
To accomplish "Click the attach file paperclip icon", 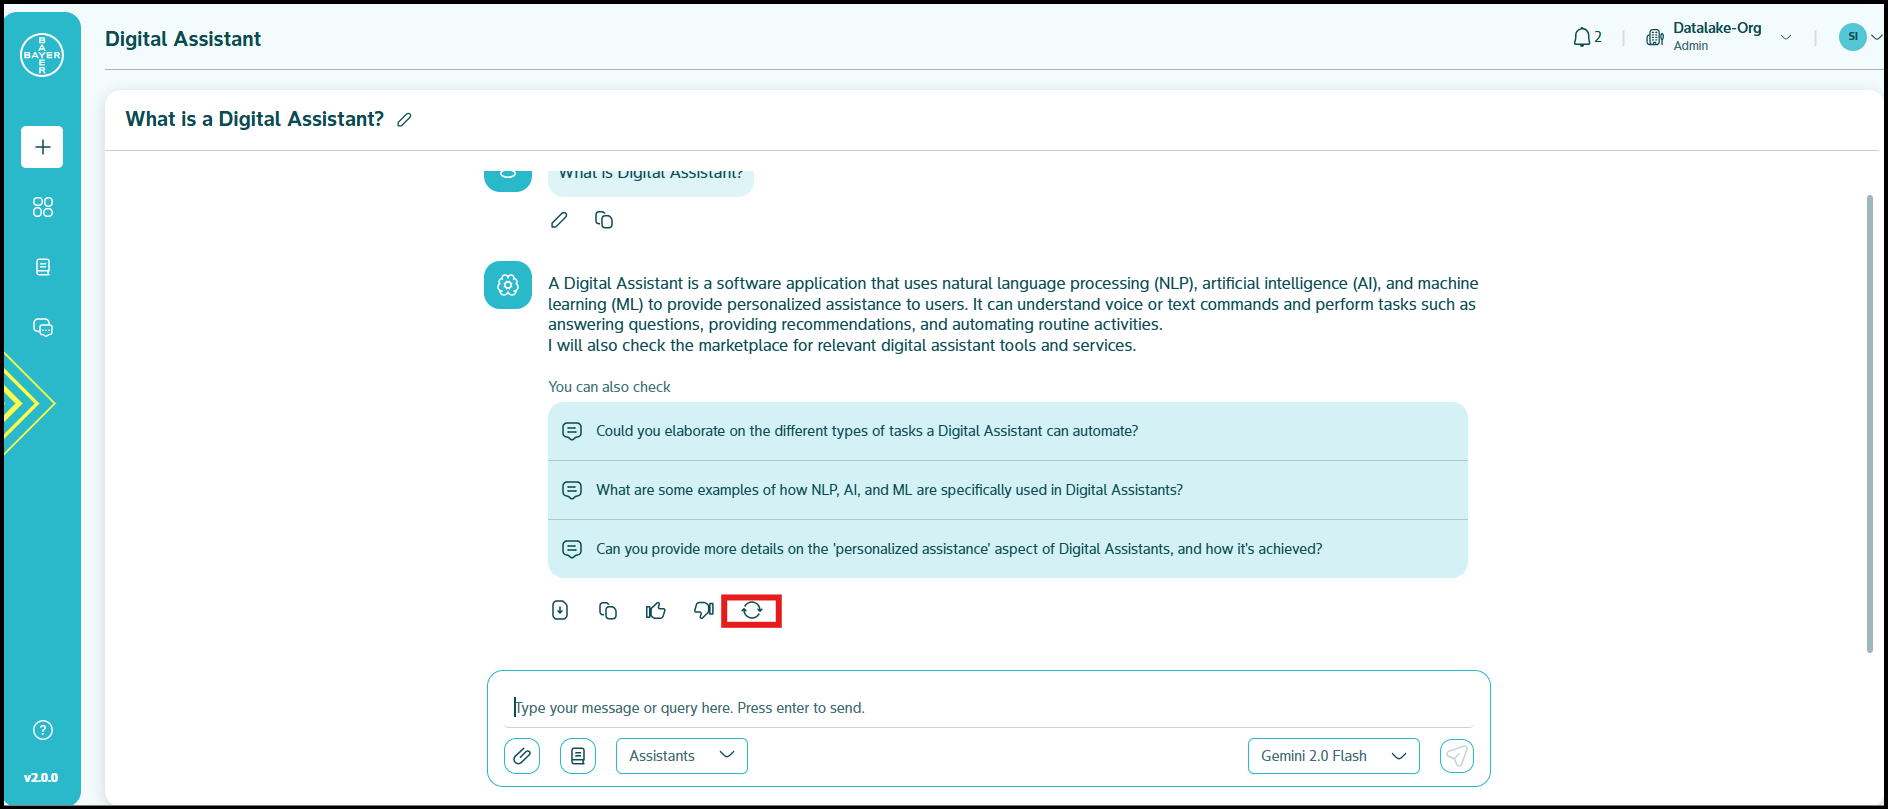I will (x=522, y=756).
